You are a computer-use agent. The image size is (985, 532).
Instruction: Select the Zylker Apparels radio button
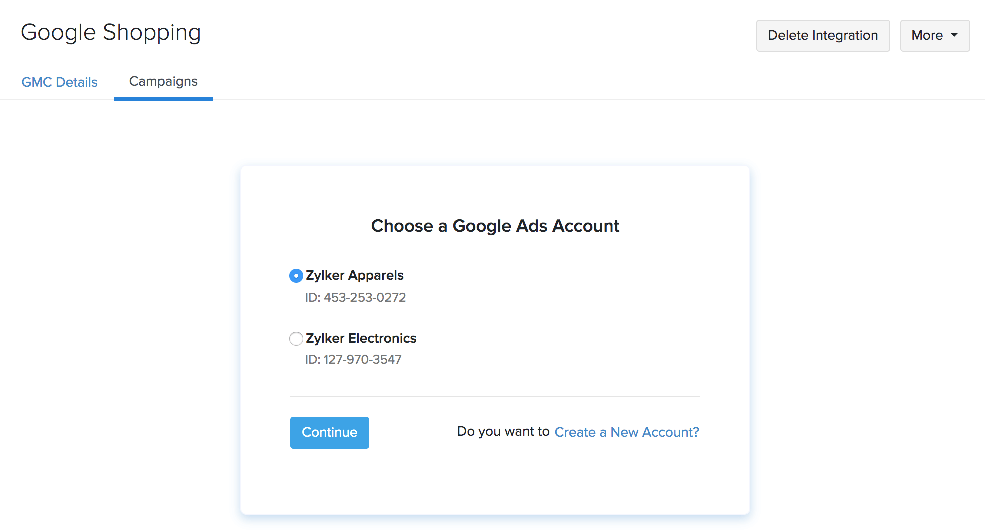click(296, 276)
